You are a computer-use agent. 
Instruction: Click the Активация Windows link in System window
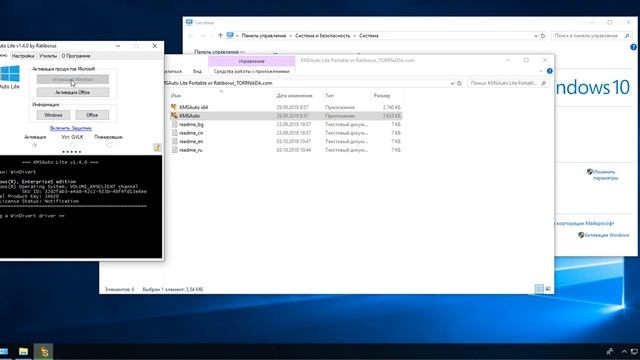coord(607,235)
